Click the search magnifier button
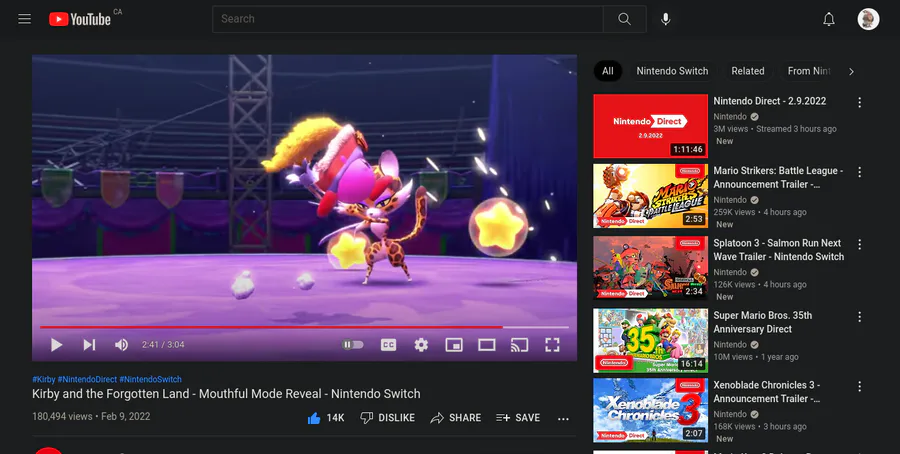Image resolution: width=900 pixels, height=454 pixels. (624, 19)
